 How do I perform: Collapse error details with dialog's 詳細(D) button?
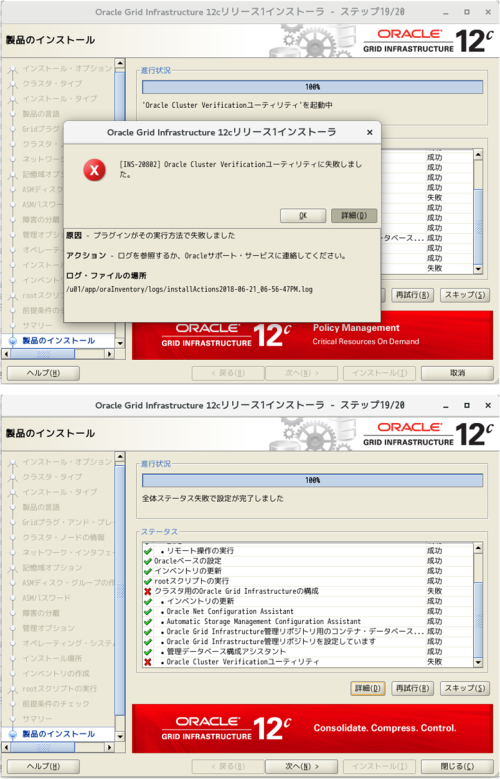point(354,216)
